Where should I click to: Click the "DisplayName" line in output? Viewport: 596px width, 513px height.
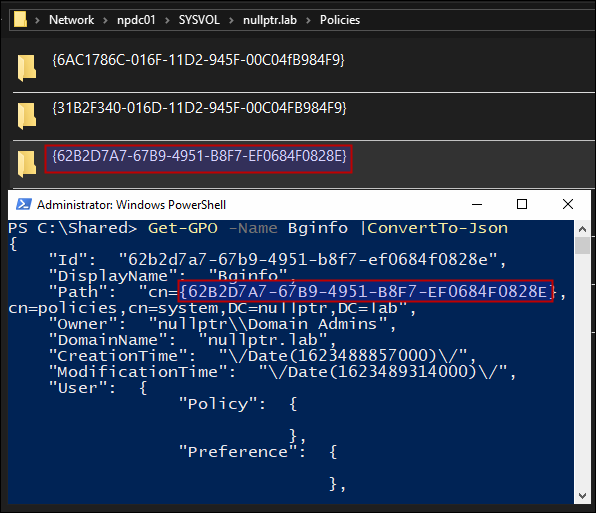(172, 276)
